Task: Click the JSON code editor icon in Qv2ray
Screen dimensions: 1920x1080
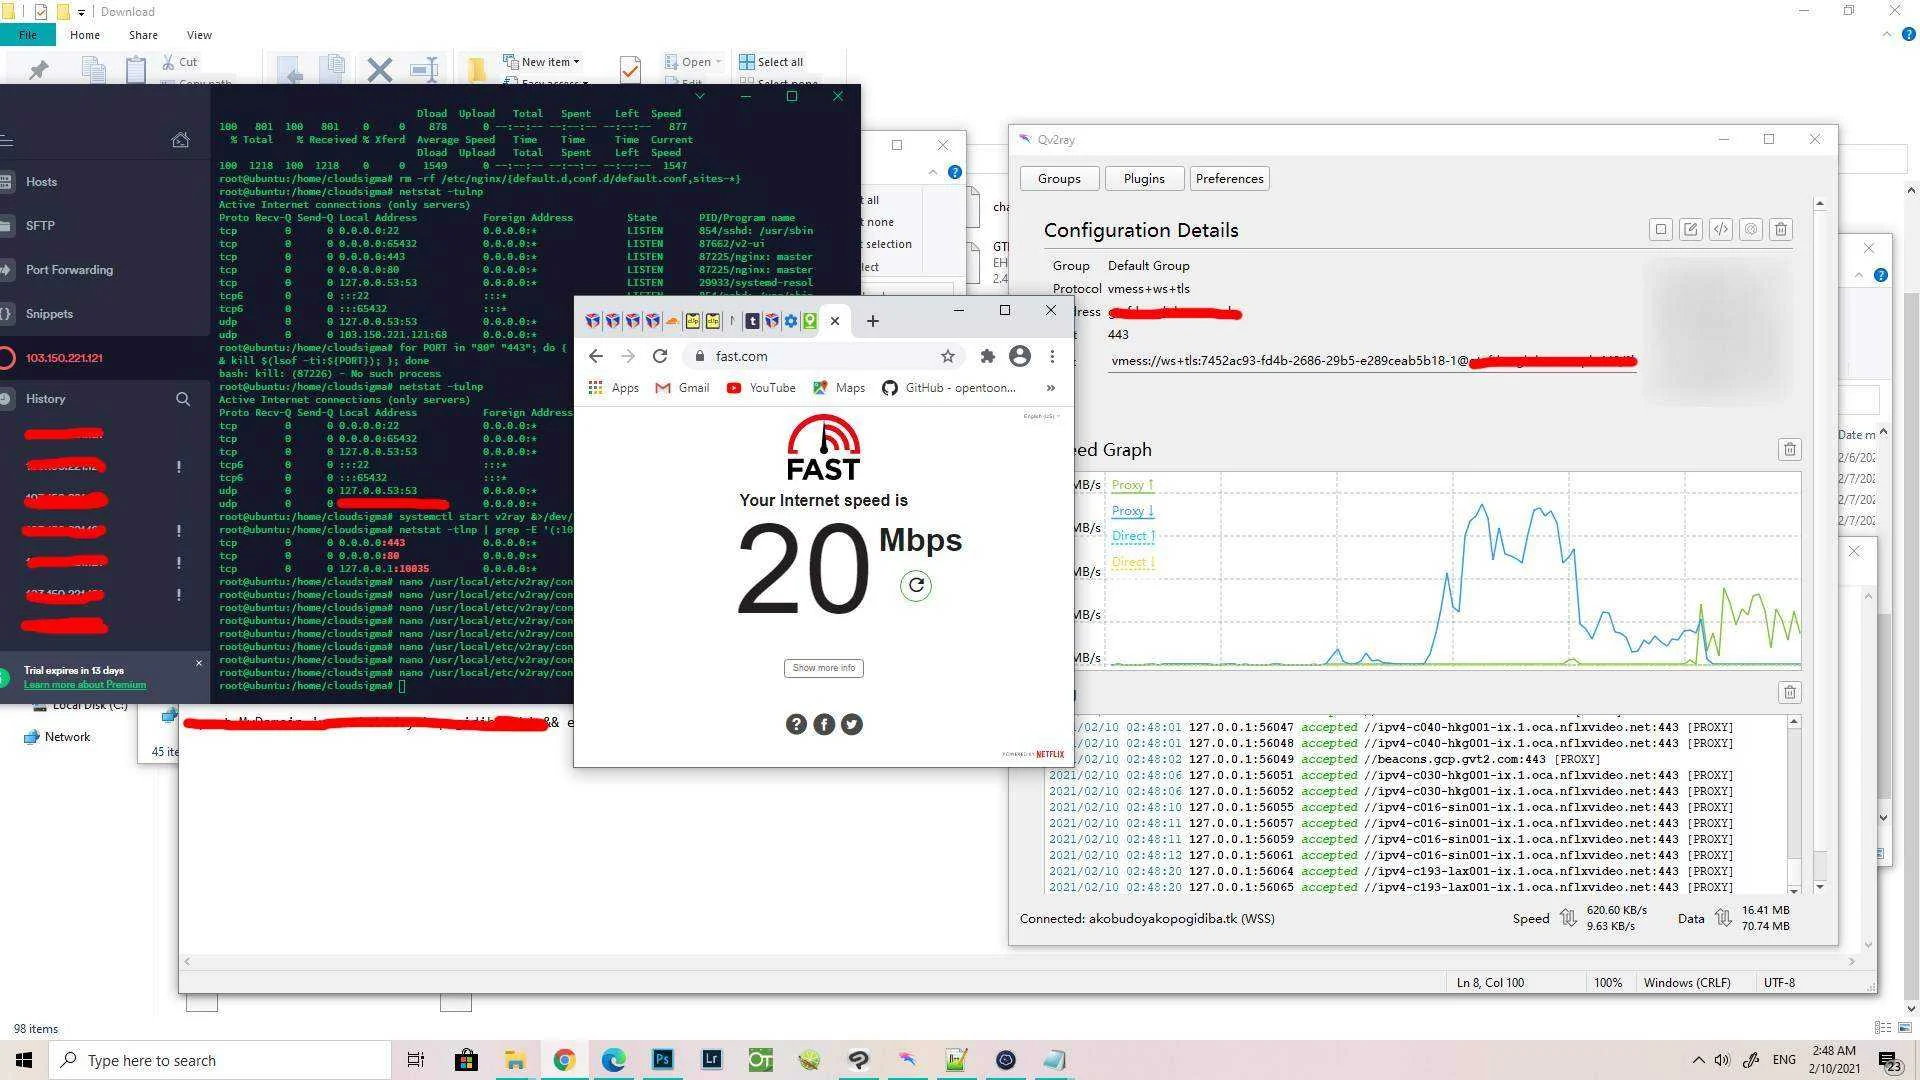Action: click(x=1721, y=230)
